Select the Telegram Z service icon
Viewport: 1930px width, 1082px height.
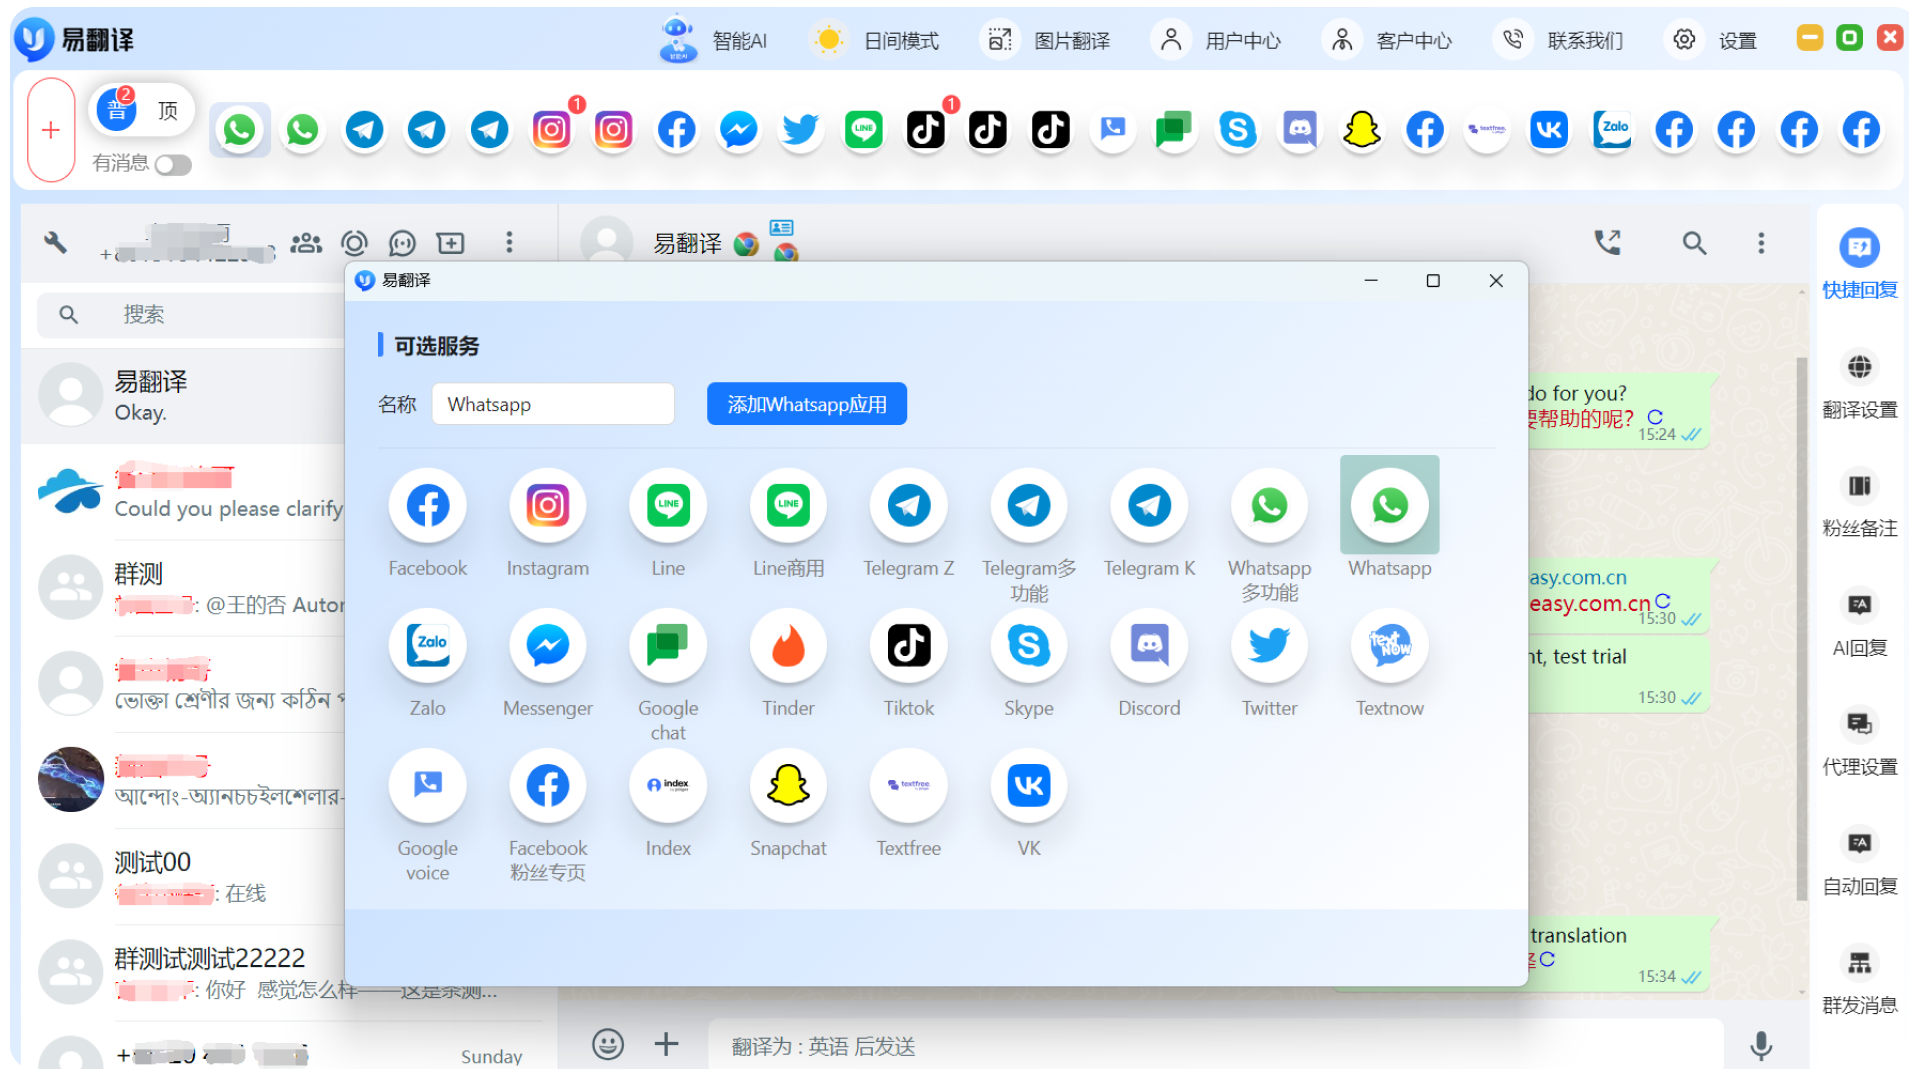click(908, 505)
